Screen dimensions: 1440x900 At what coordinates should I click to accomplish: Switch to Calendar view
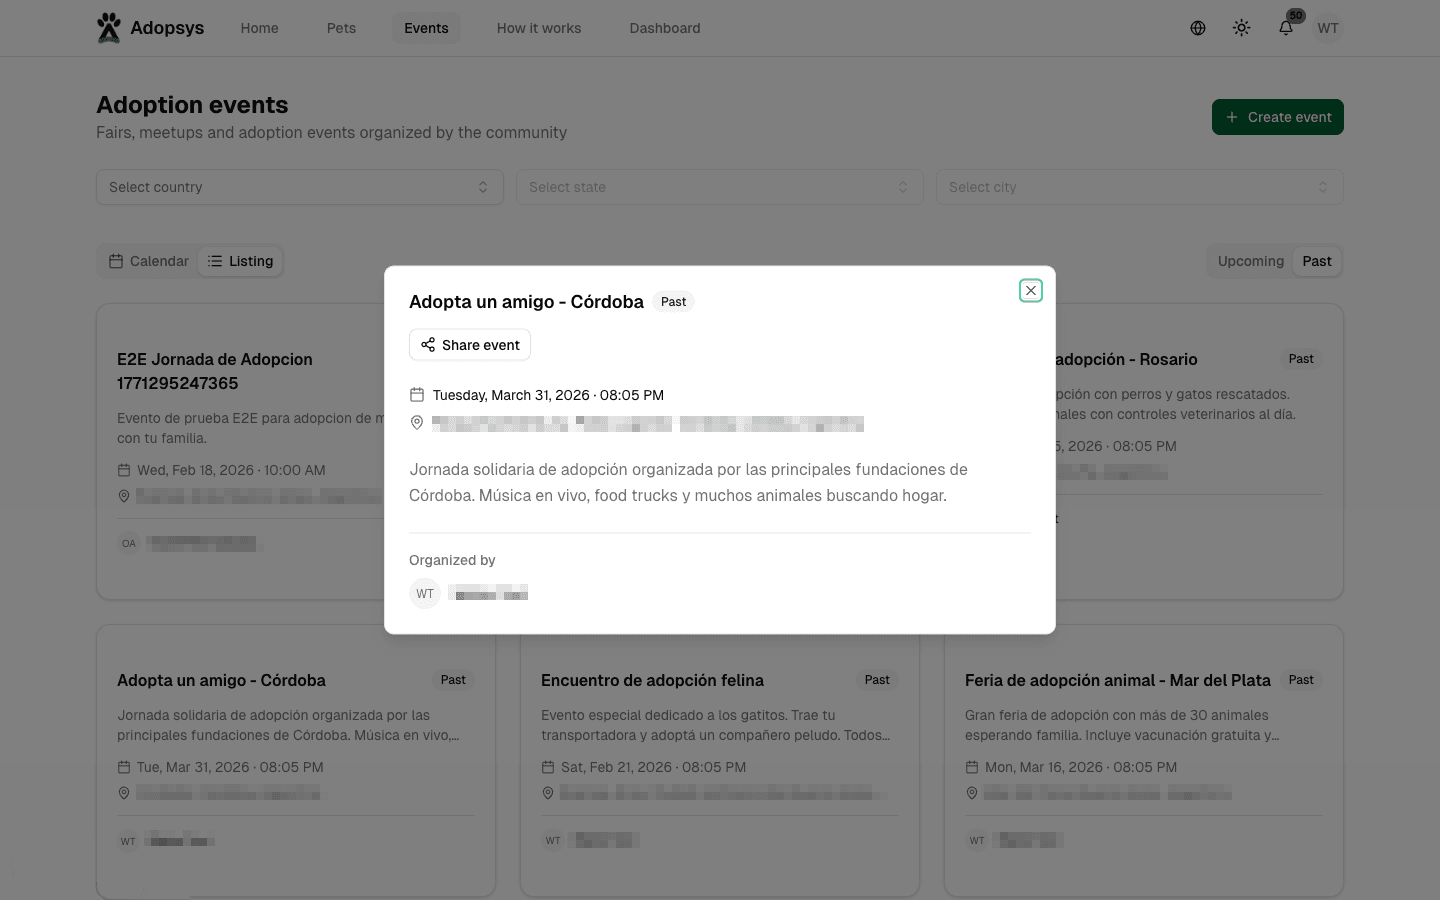click(x=149, y=261)
